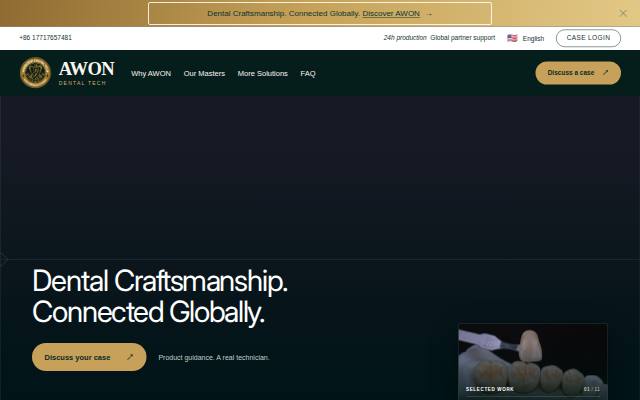Open the English language selector

point(526,38)
